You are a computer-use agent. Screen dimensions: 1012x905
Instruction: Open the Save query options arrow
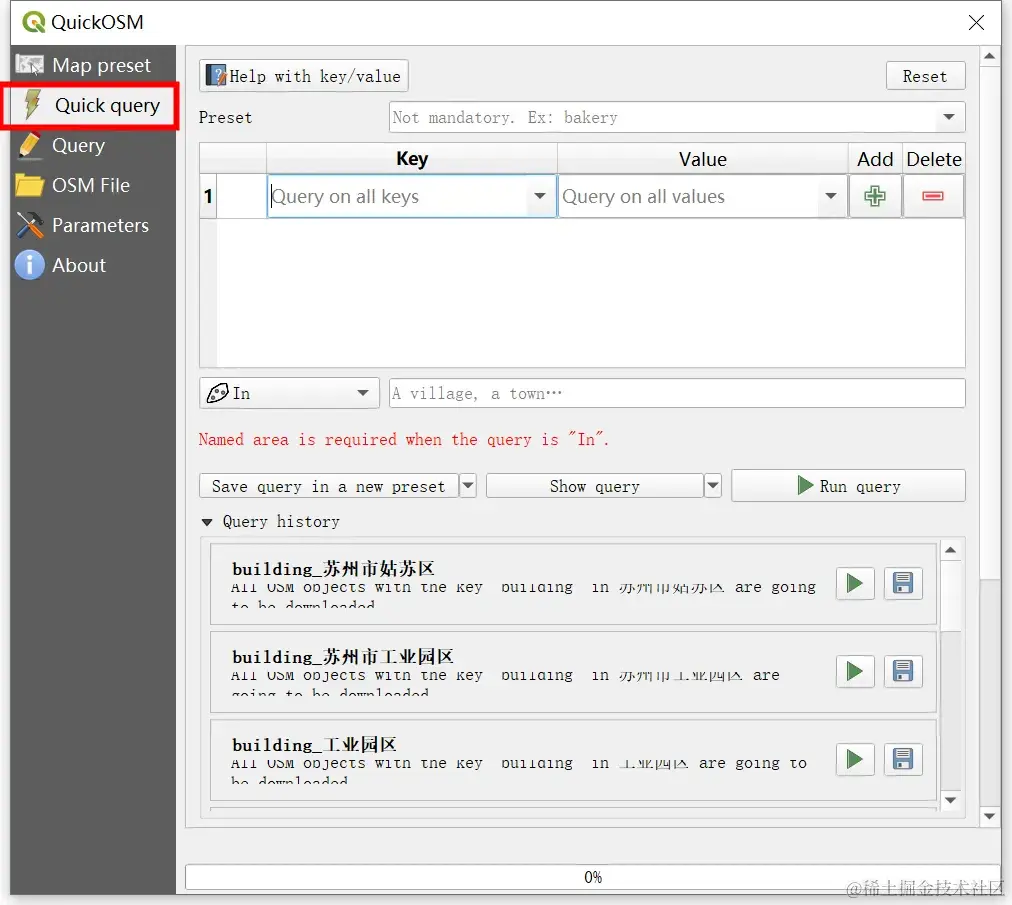point(468,486)
